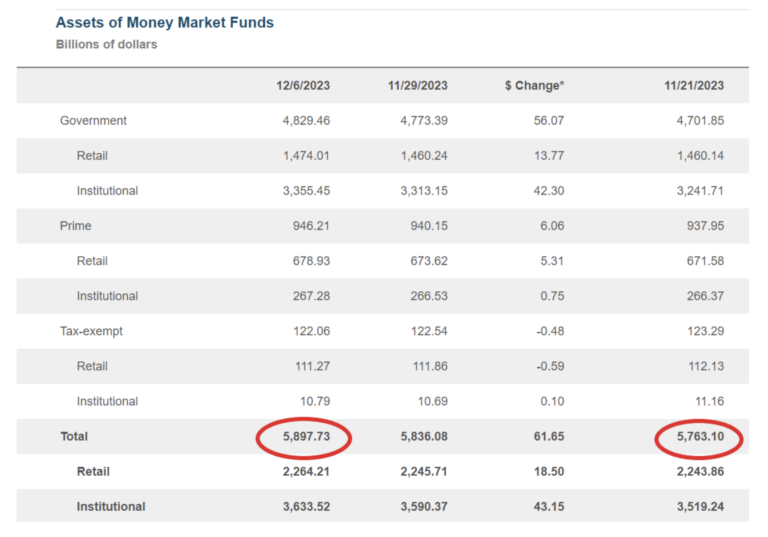The width and height of the screenshot is (768, 537).
Task: Click the circled total value 5,897.73
Action: tap(306, 437)
